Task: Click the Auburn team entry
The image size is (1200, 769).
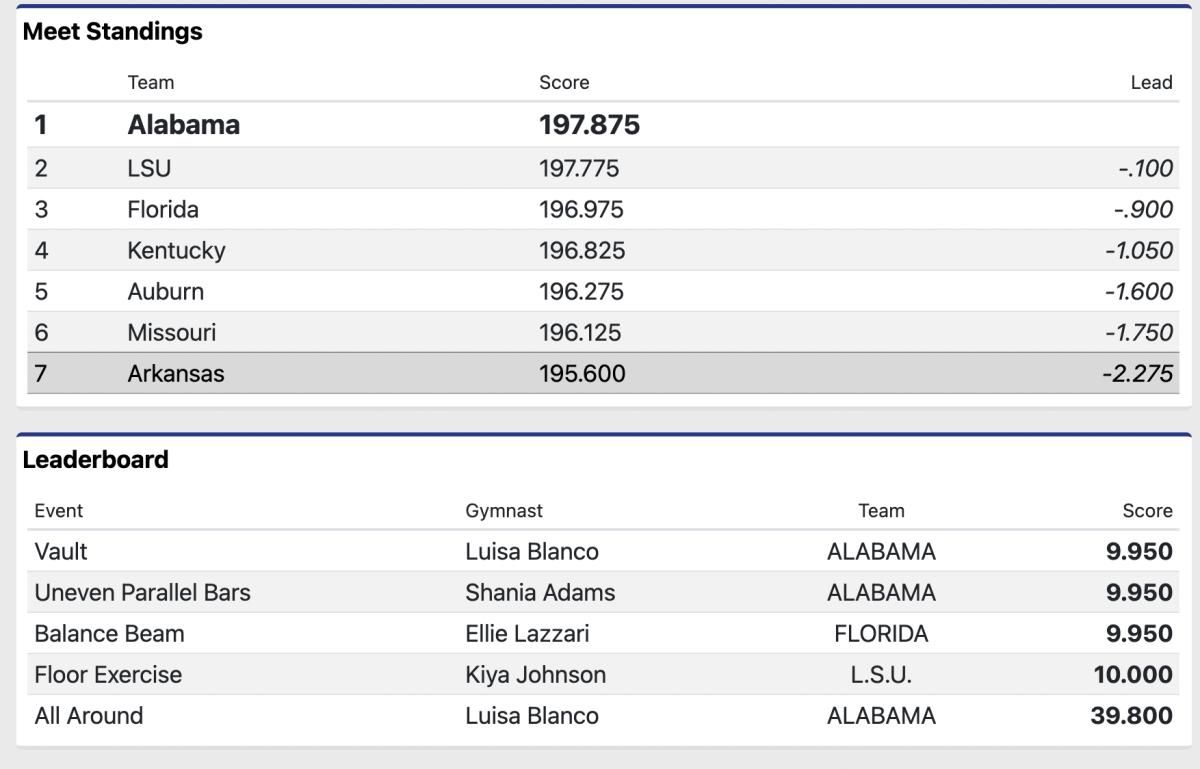Action: click(x=165, y=291)
